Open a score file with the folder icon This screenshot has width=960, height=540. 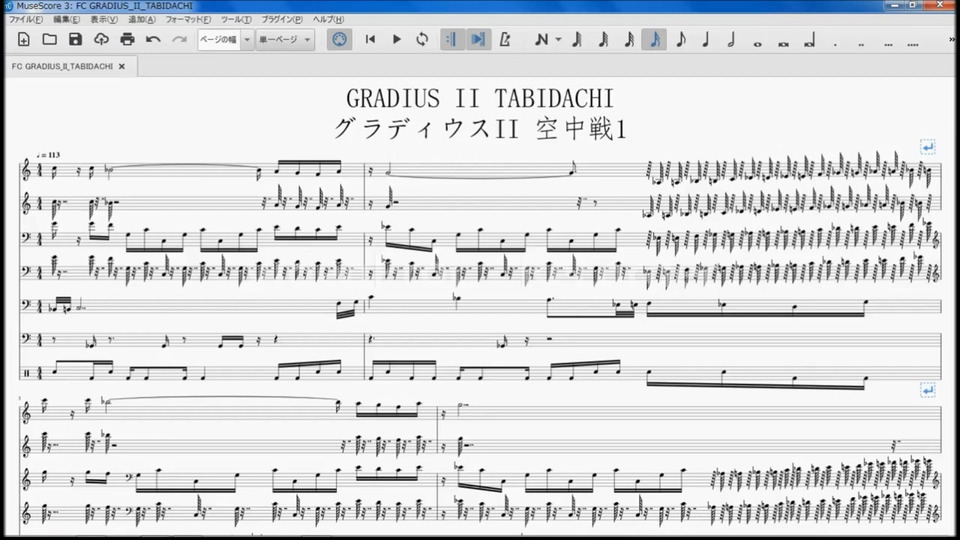pyautogui.click(x=50, y=40)
